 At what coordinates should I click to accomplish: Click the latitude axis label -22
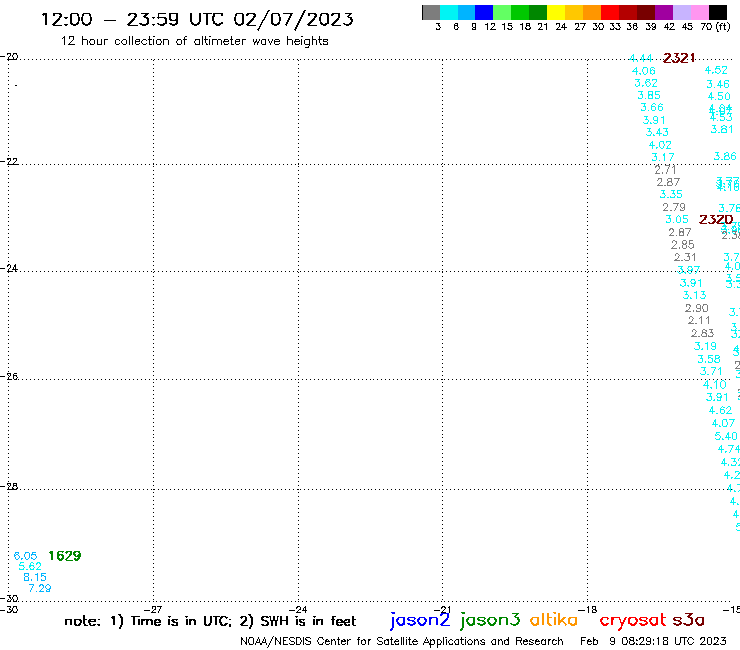pos(9,162)
